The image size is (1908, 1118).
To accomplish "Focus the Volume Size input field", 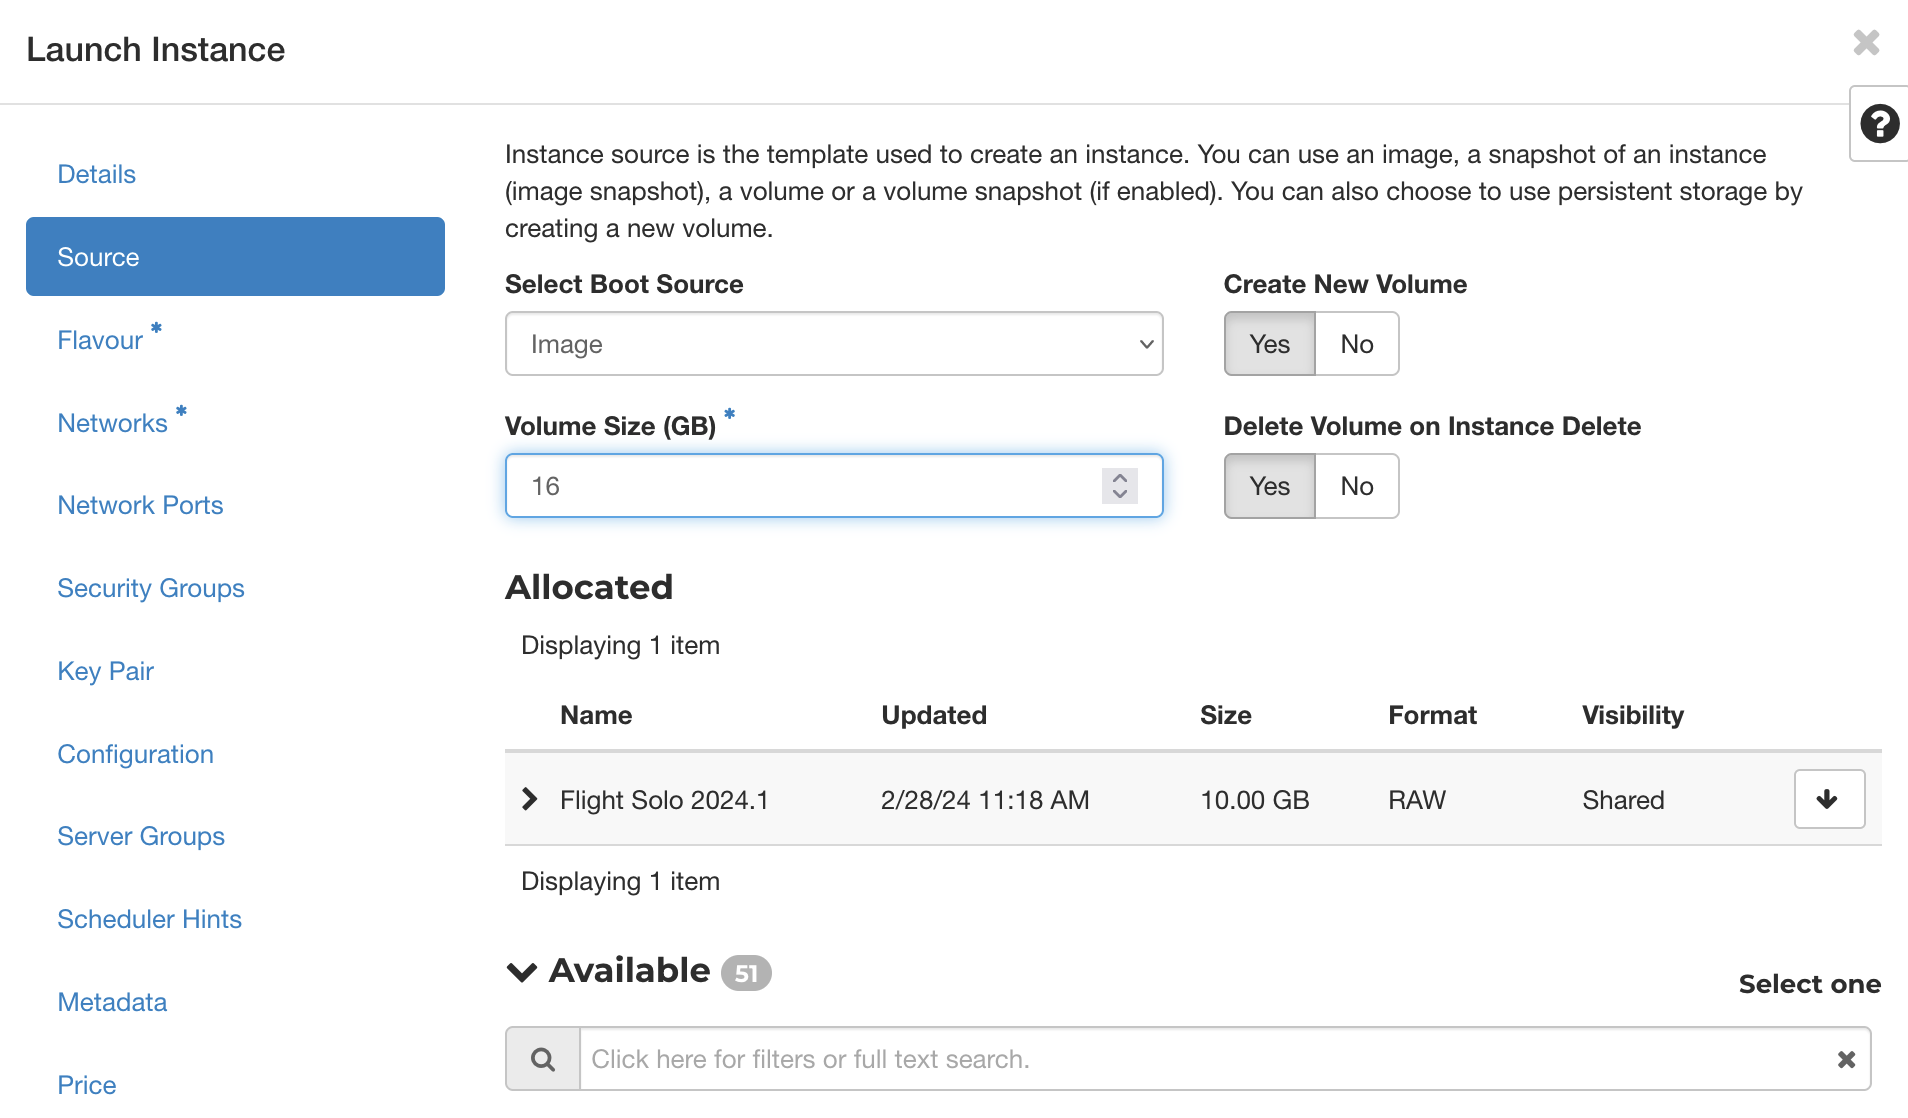I will [x=800, y=486].
